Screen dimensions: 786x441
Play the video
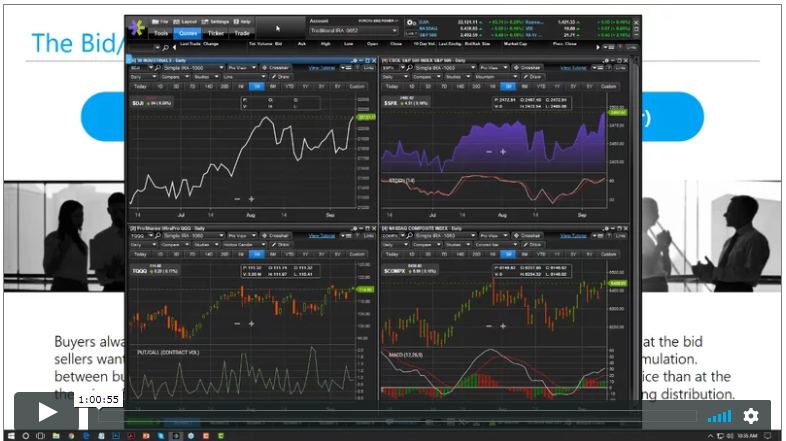(x=47, y=412)
